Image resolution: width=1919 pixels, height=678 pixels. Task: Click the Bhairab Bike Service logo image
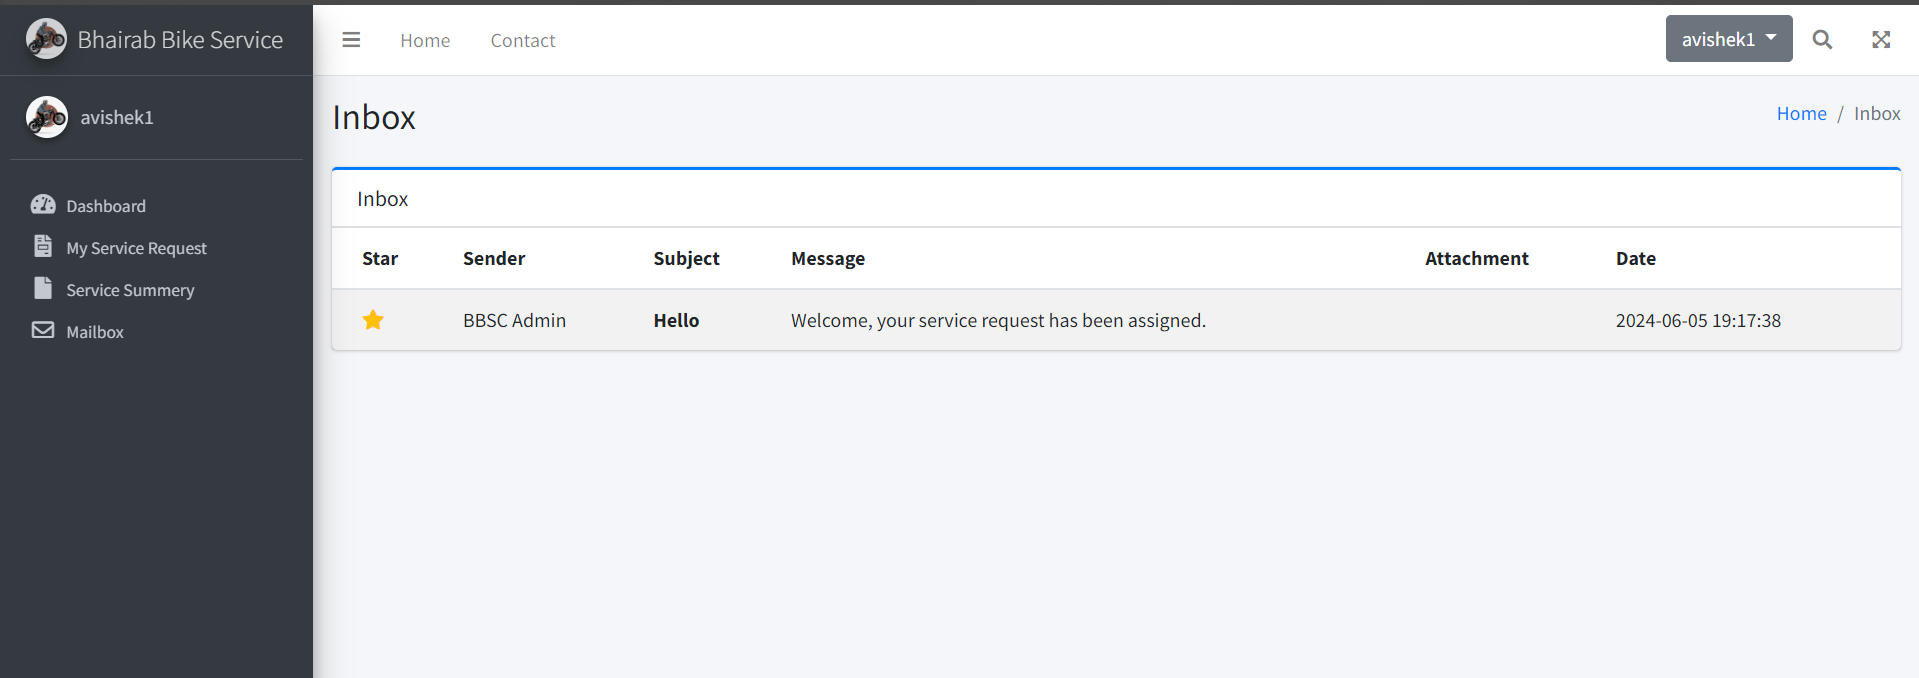pos(46,39)
